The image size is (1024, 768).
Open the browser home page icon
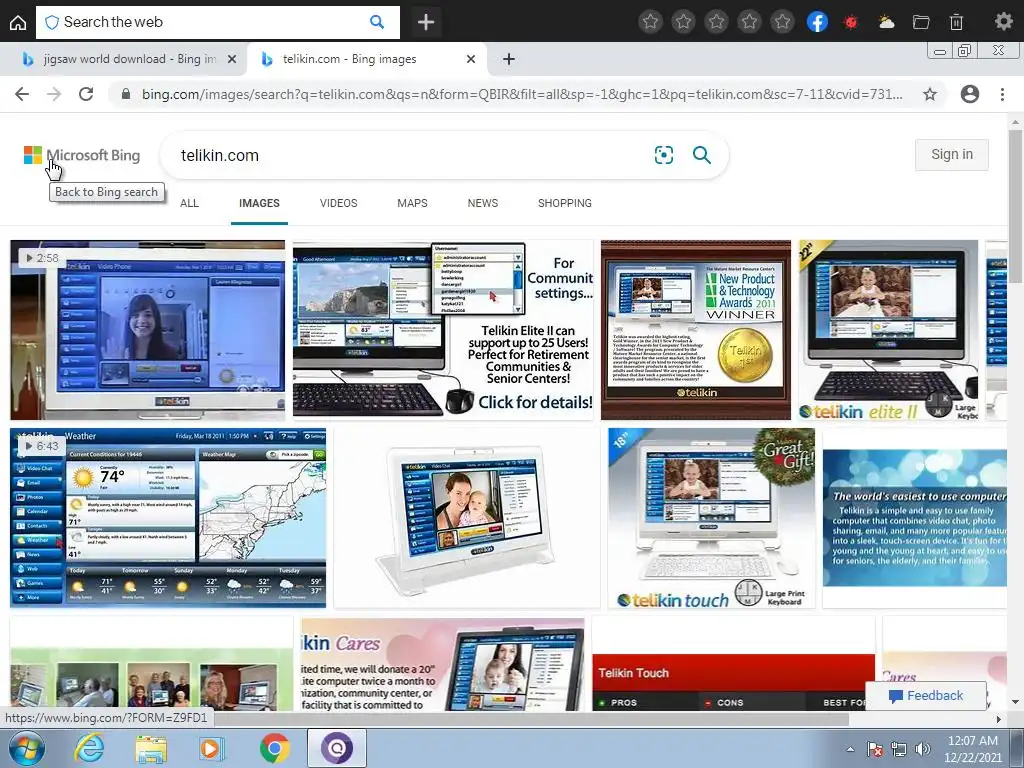(x=18, y=22)
